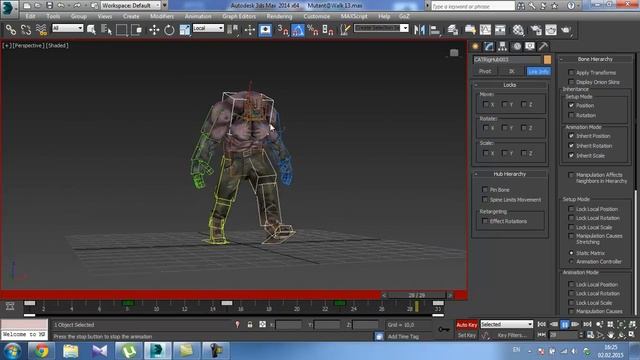The width and height of the screenshot is (640, 360).
Task: Enable the Pin Bone checkbox
Action: coord(485,190)
